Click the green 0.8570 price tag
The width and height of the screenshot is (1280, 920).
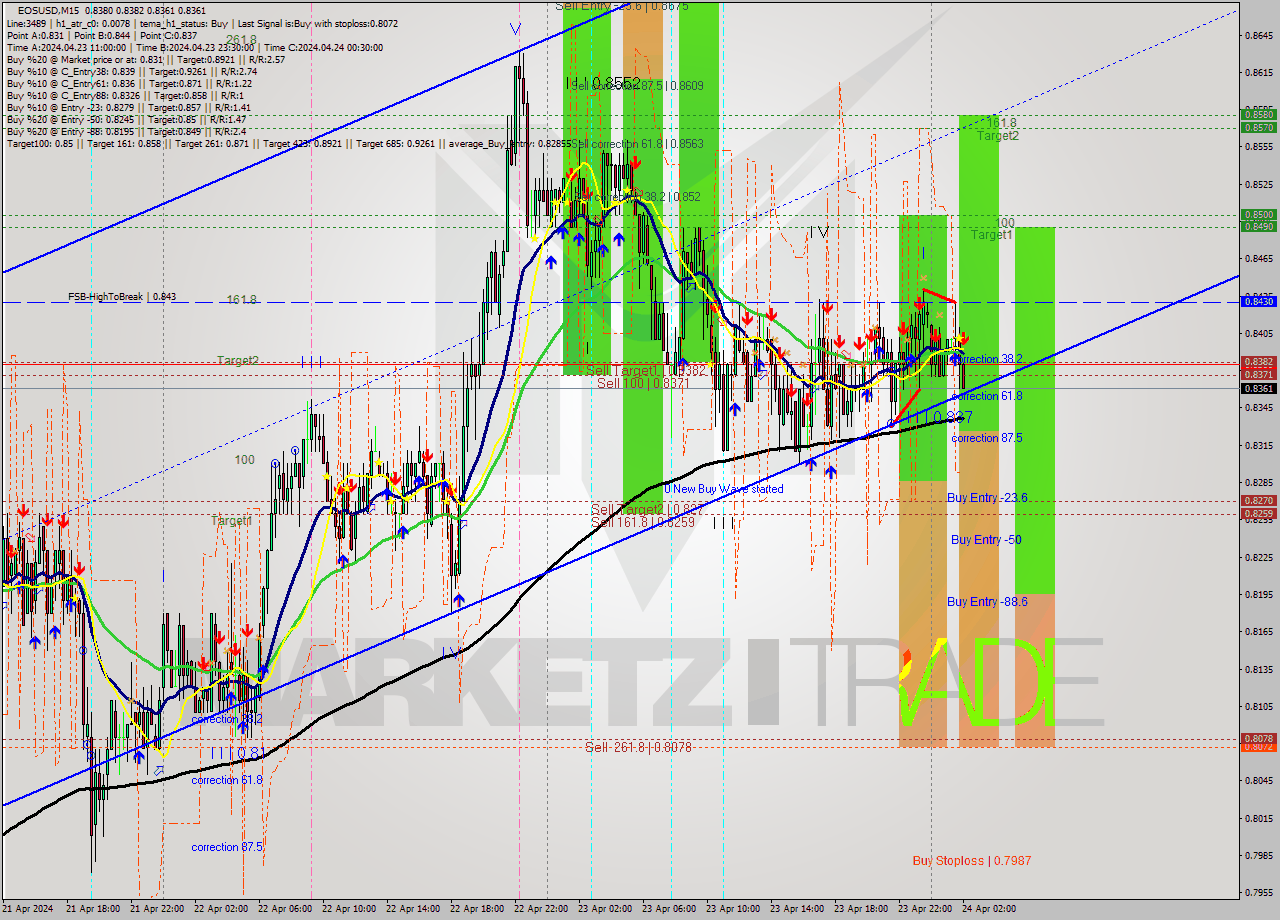[1258, 127]
